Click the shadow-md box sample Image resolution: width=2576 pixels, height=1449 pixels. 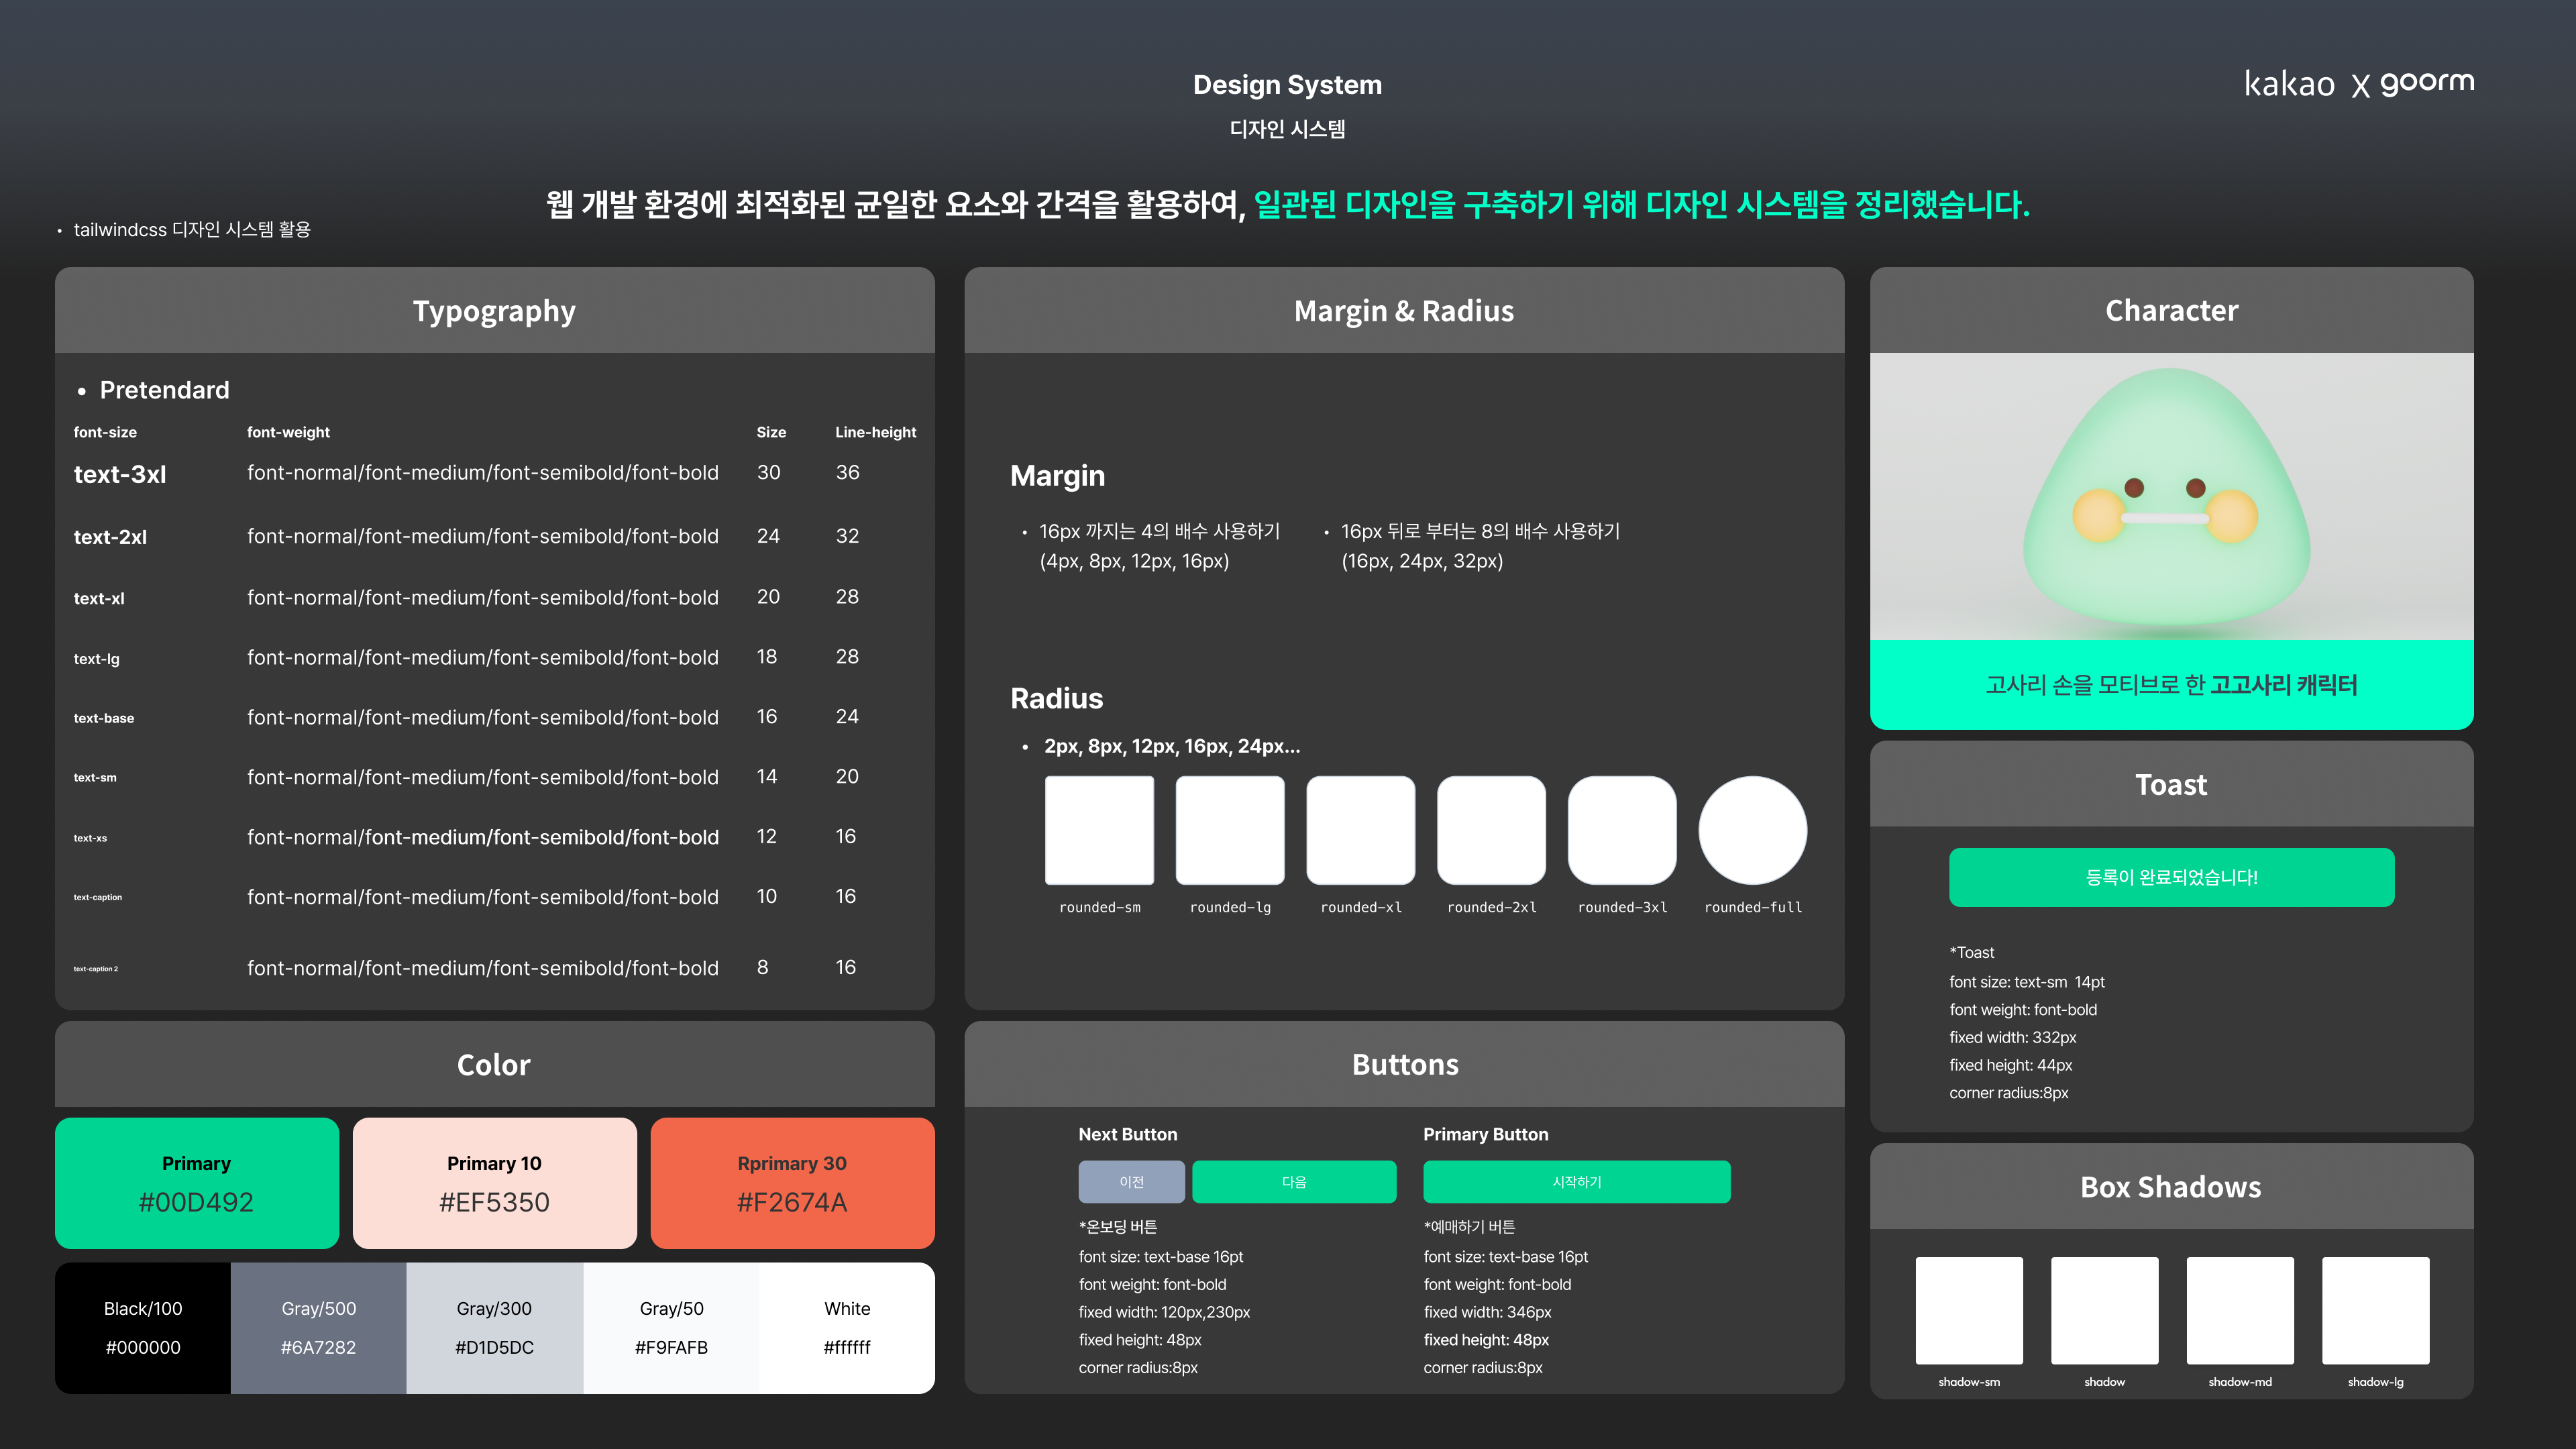coord(2240,1310)
